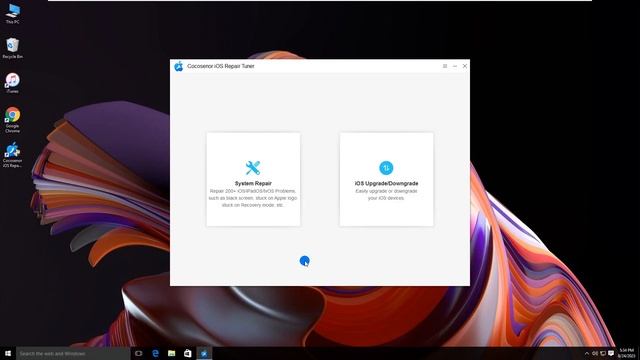Click the 'Easily upgrade or downgrade' description text
The image size is (640, 360).
(386, 194)
